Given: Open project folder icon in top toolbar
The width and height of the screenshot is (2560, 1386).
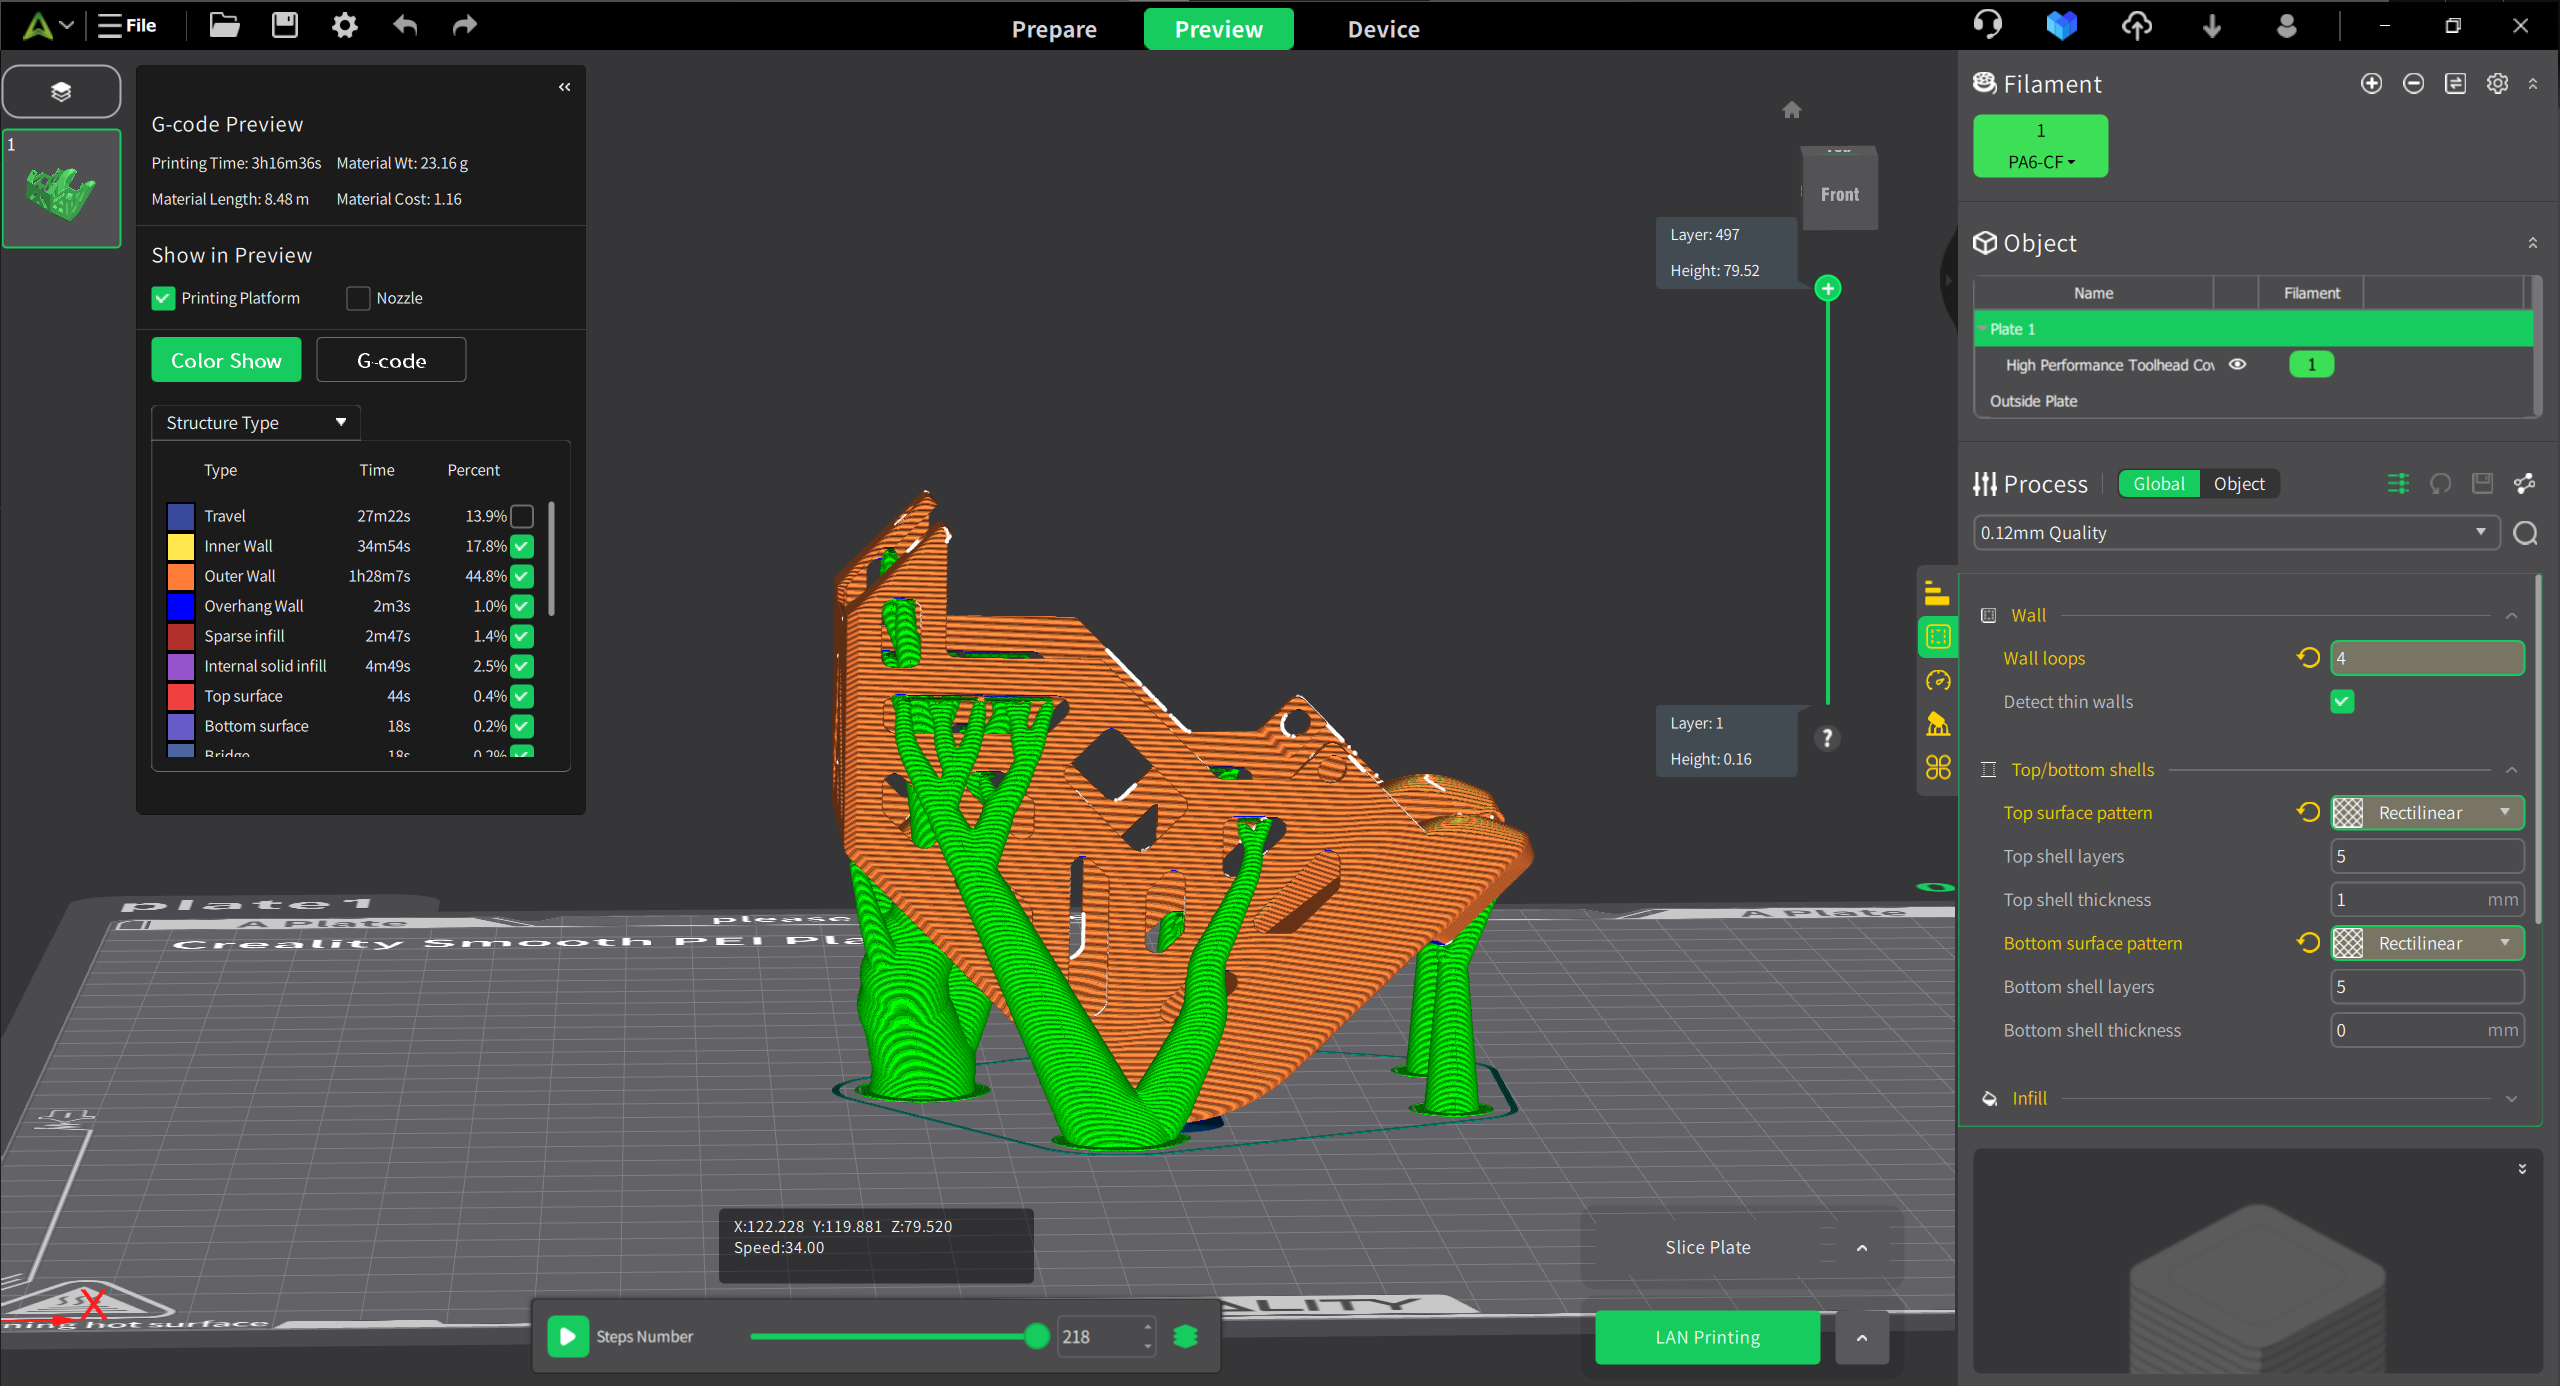Looking at the screenshot, I should click(224, 26).
